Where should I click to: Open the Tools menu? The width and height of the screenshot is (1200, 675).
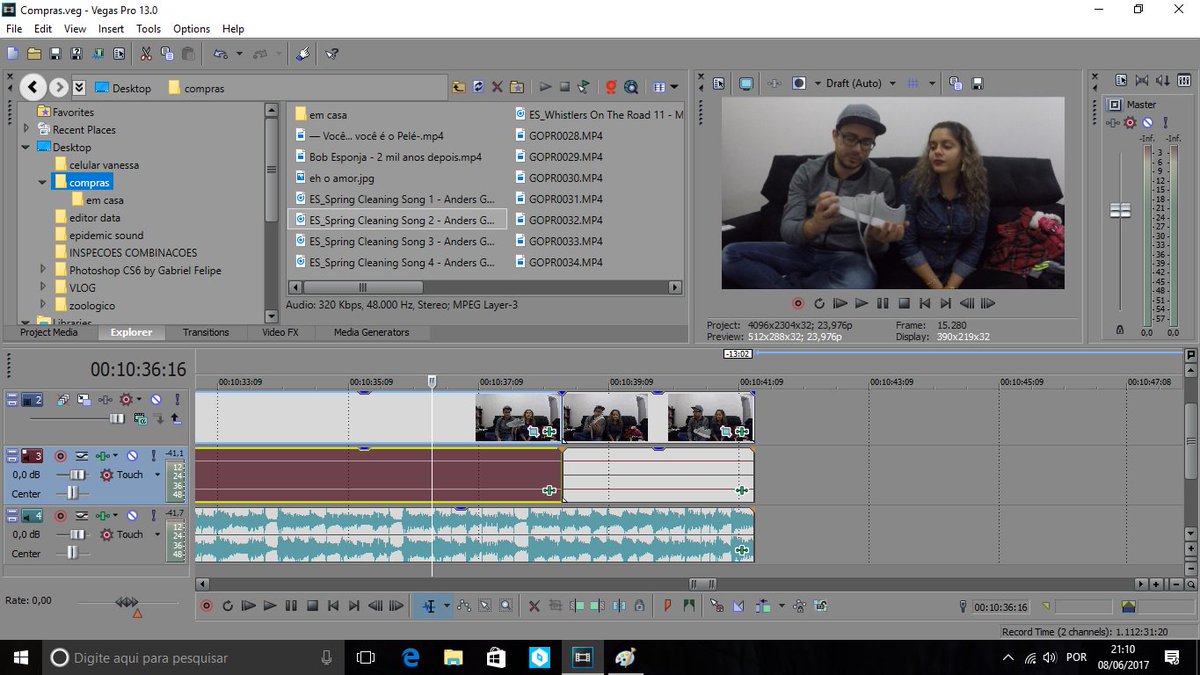coord(149,29)
